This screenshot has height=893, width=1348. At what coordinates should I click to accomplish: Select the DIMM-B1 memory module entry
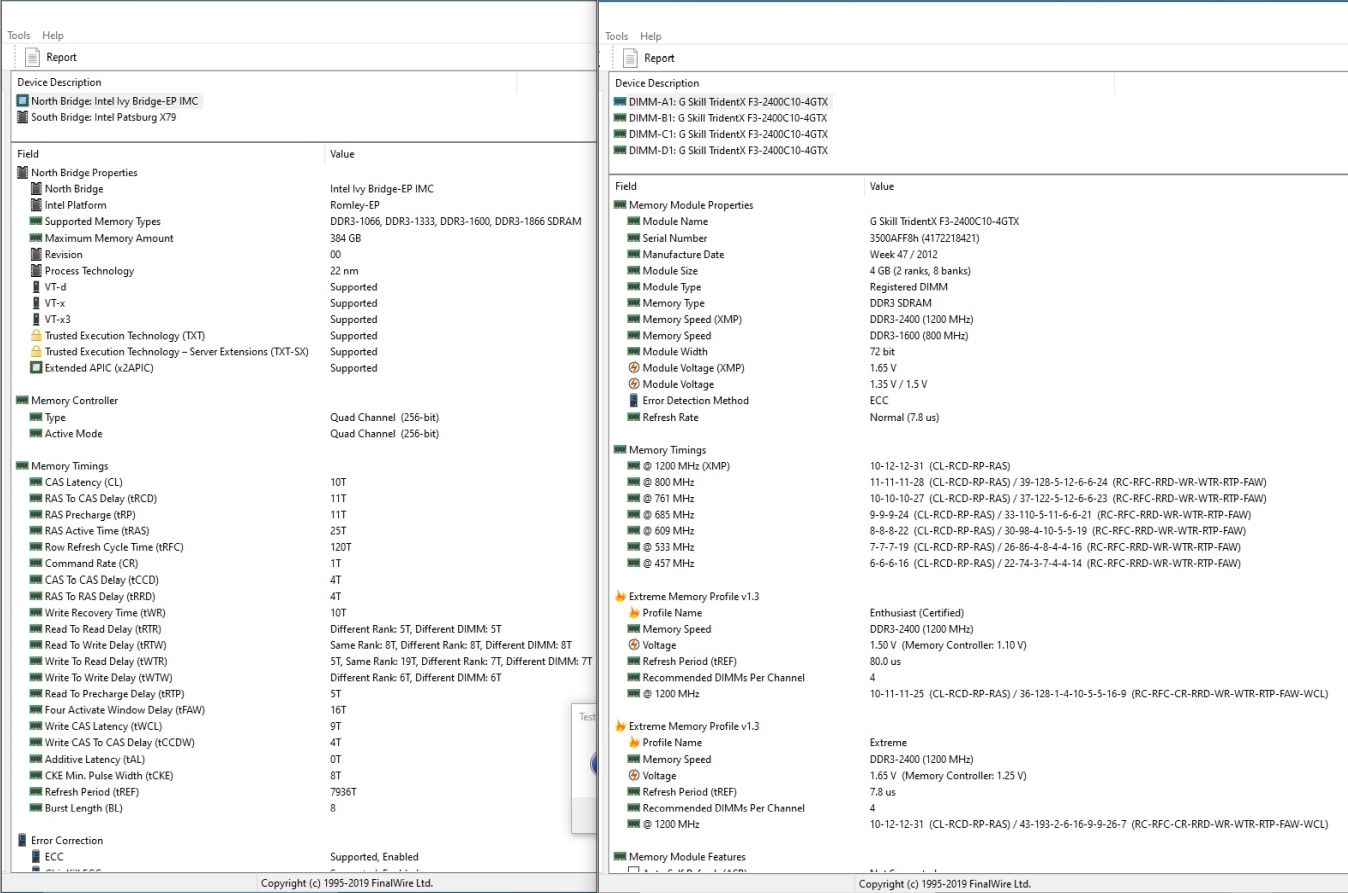720,118
